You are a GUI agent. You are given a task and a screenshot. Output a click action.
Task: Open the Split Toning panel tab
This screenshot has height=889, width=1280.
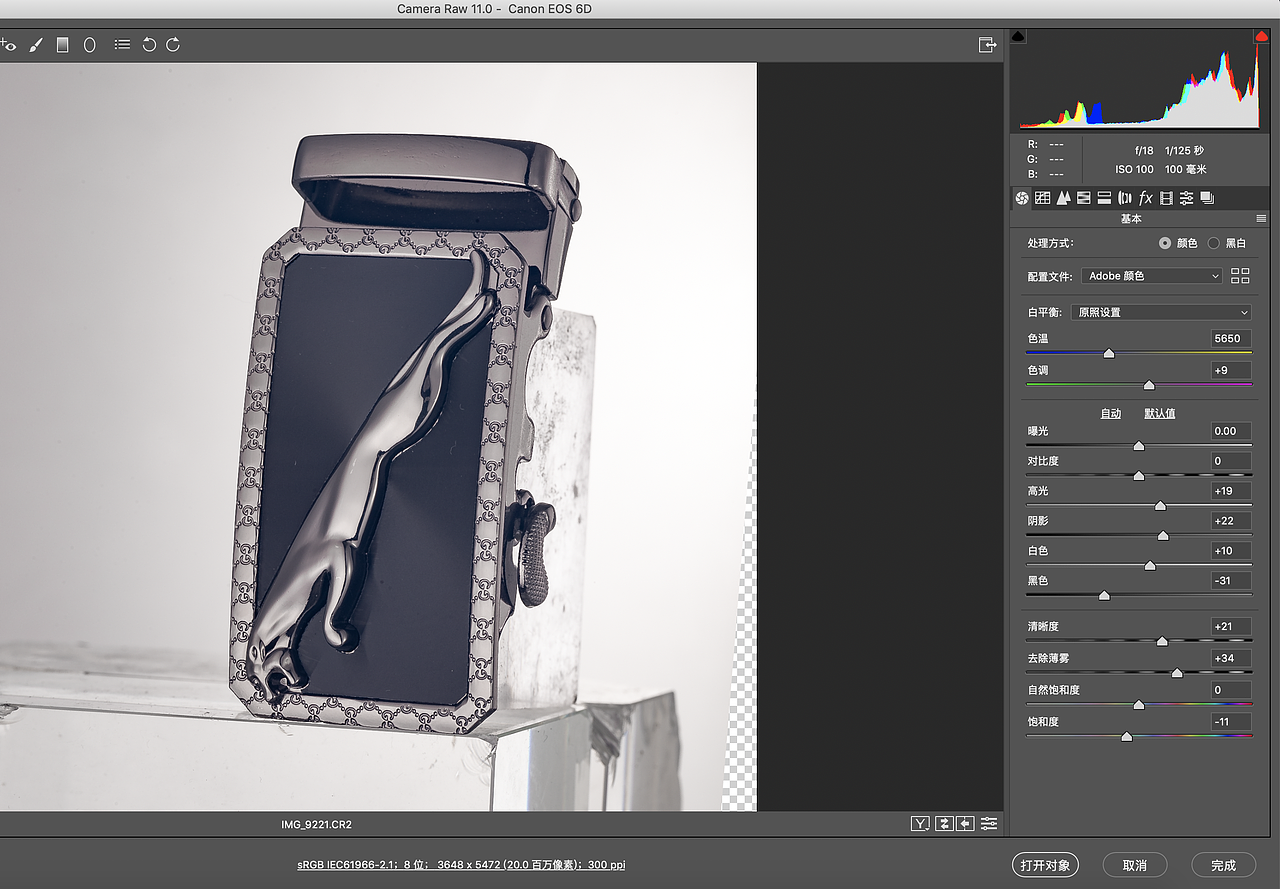coord(1105,198)
